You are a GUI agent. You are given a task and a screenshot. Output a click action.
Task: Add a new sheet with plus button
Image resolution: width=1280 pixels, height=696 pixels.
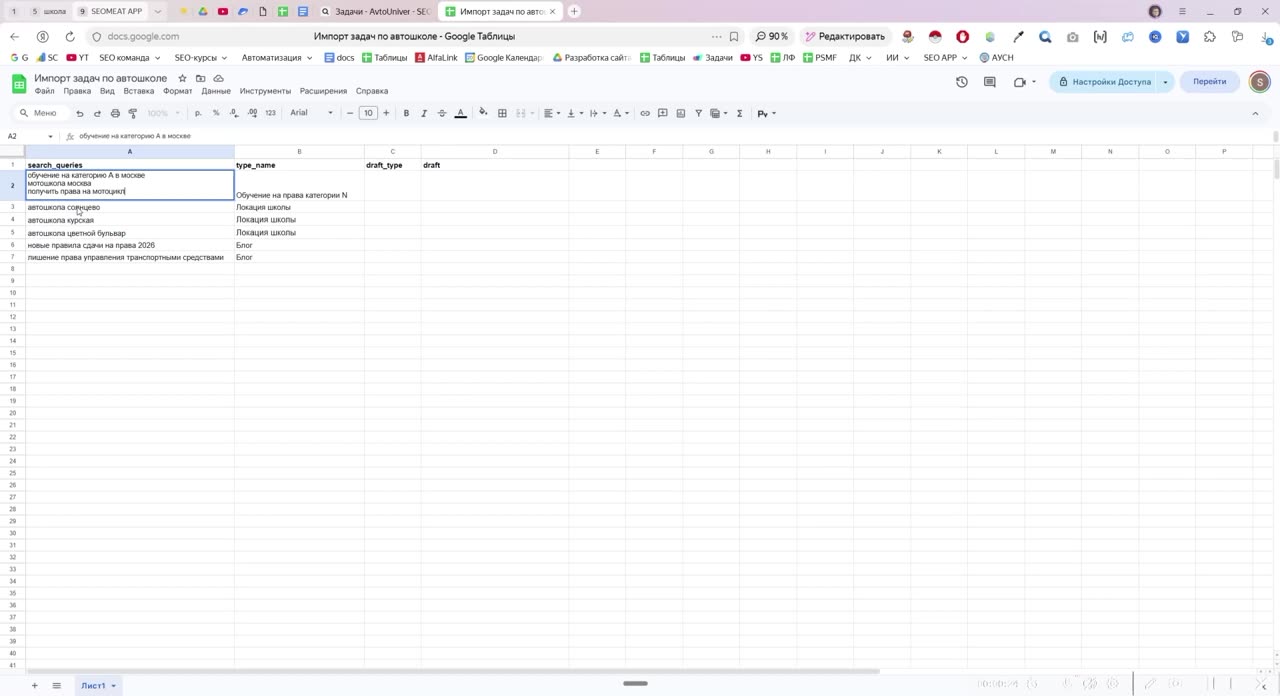tap(34, 686)
